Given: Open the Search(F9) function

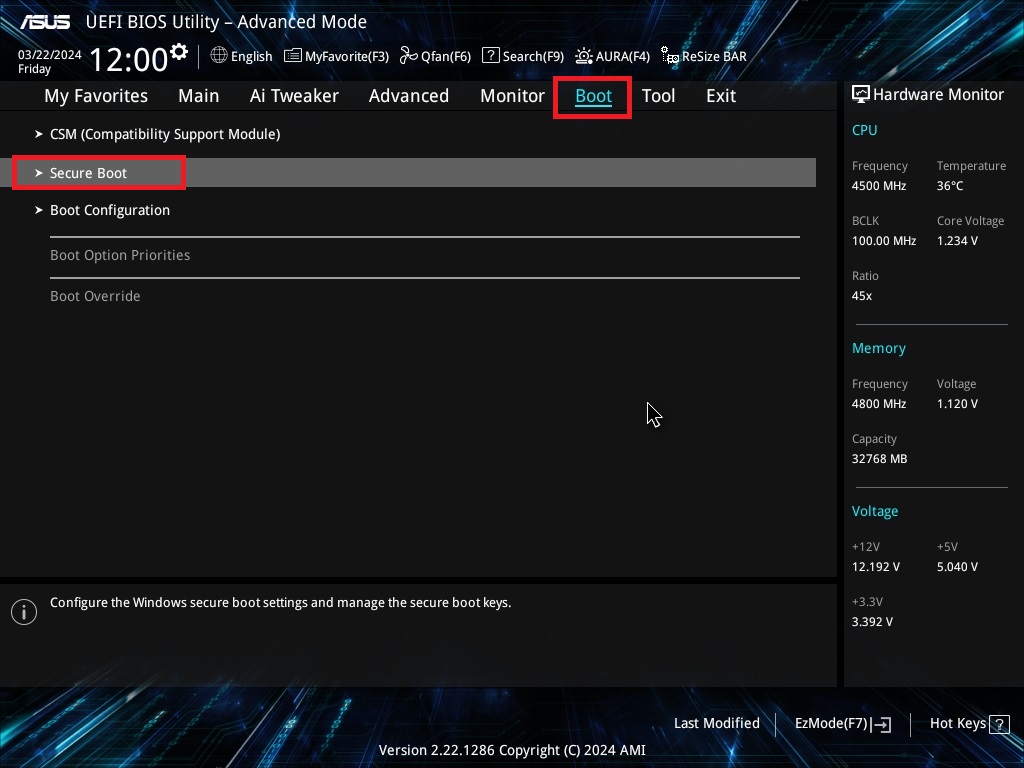Looking at the screenshot, I should point(522,56).
